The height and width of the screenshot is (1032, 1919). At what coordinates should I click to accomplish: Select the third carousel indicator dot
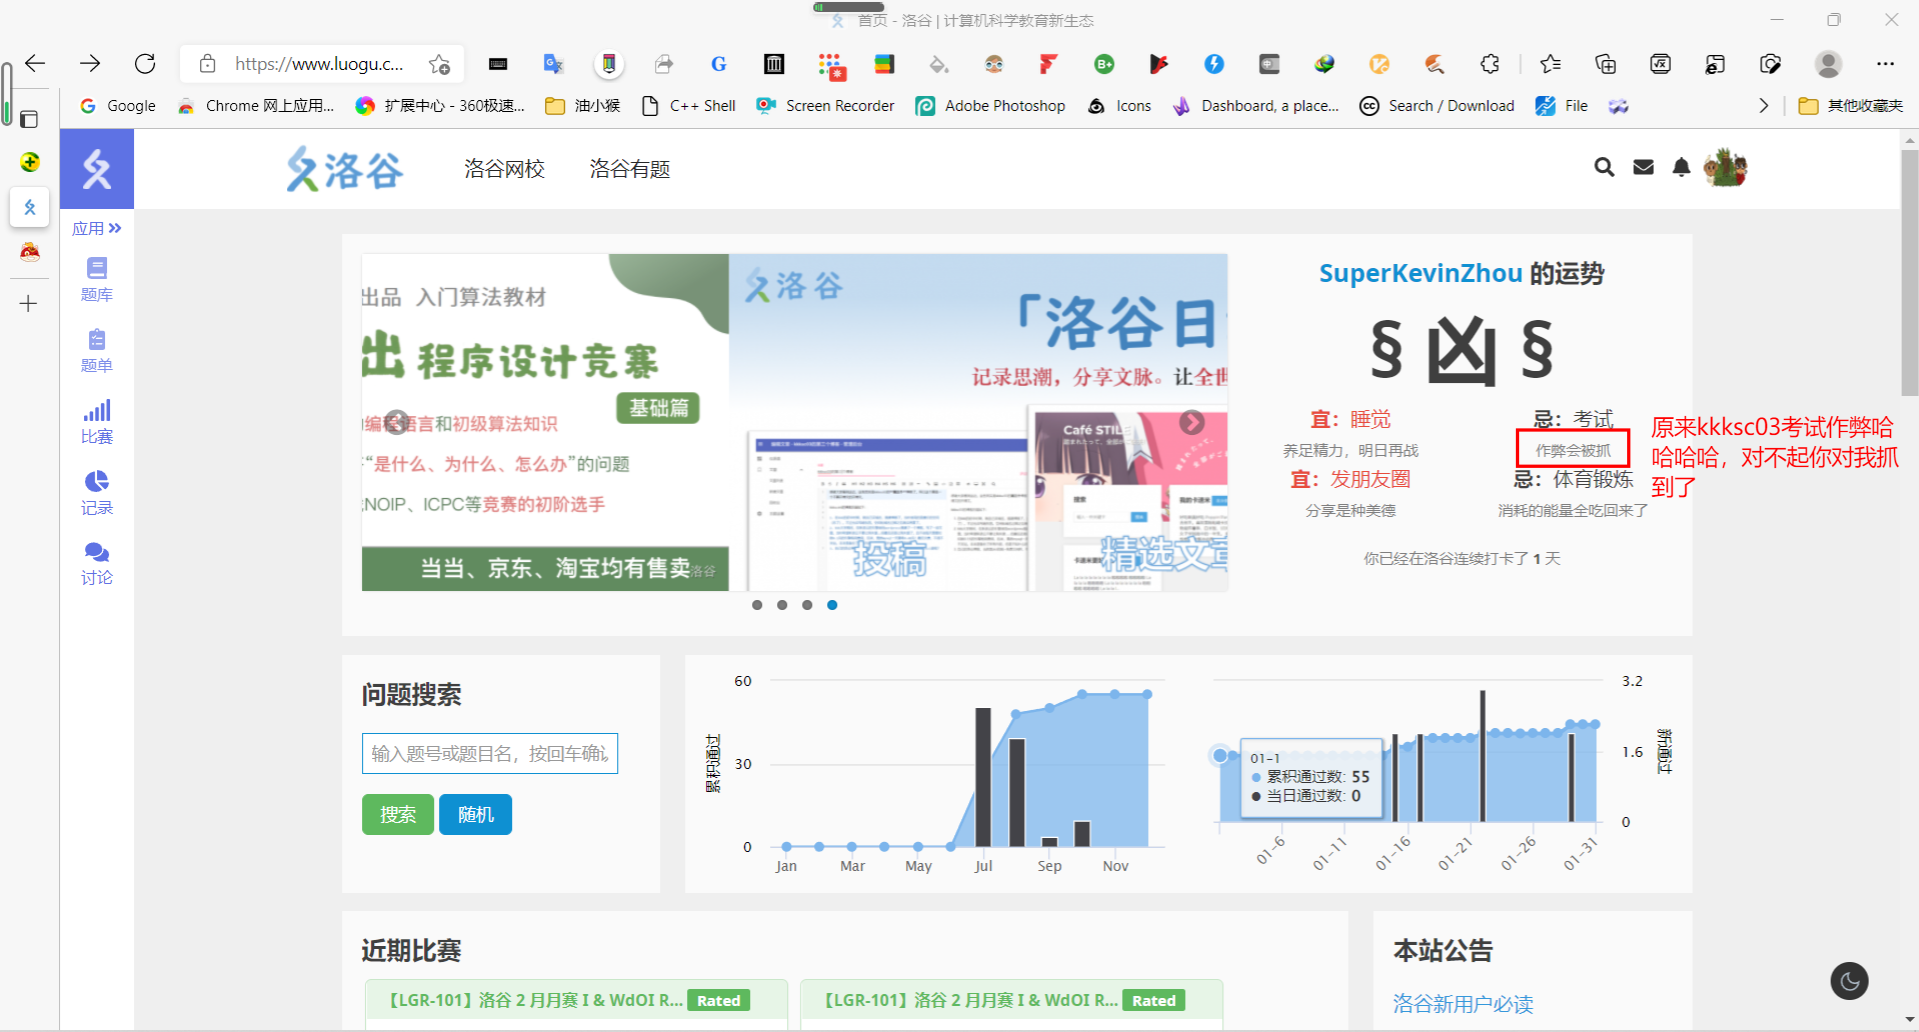point(807,605)
